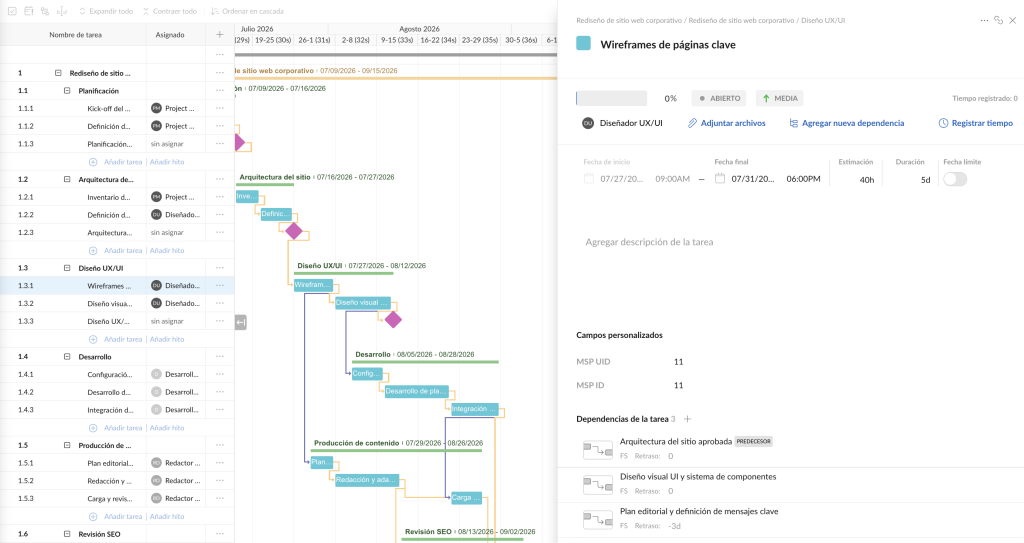Click Añadir hito under Arquitectura de...
This screenshot has width=1024, height=543.
click(167, 250)
